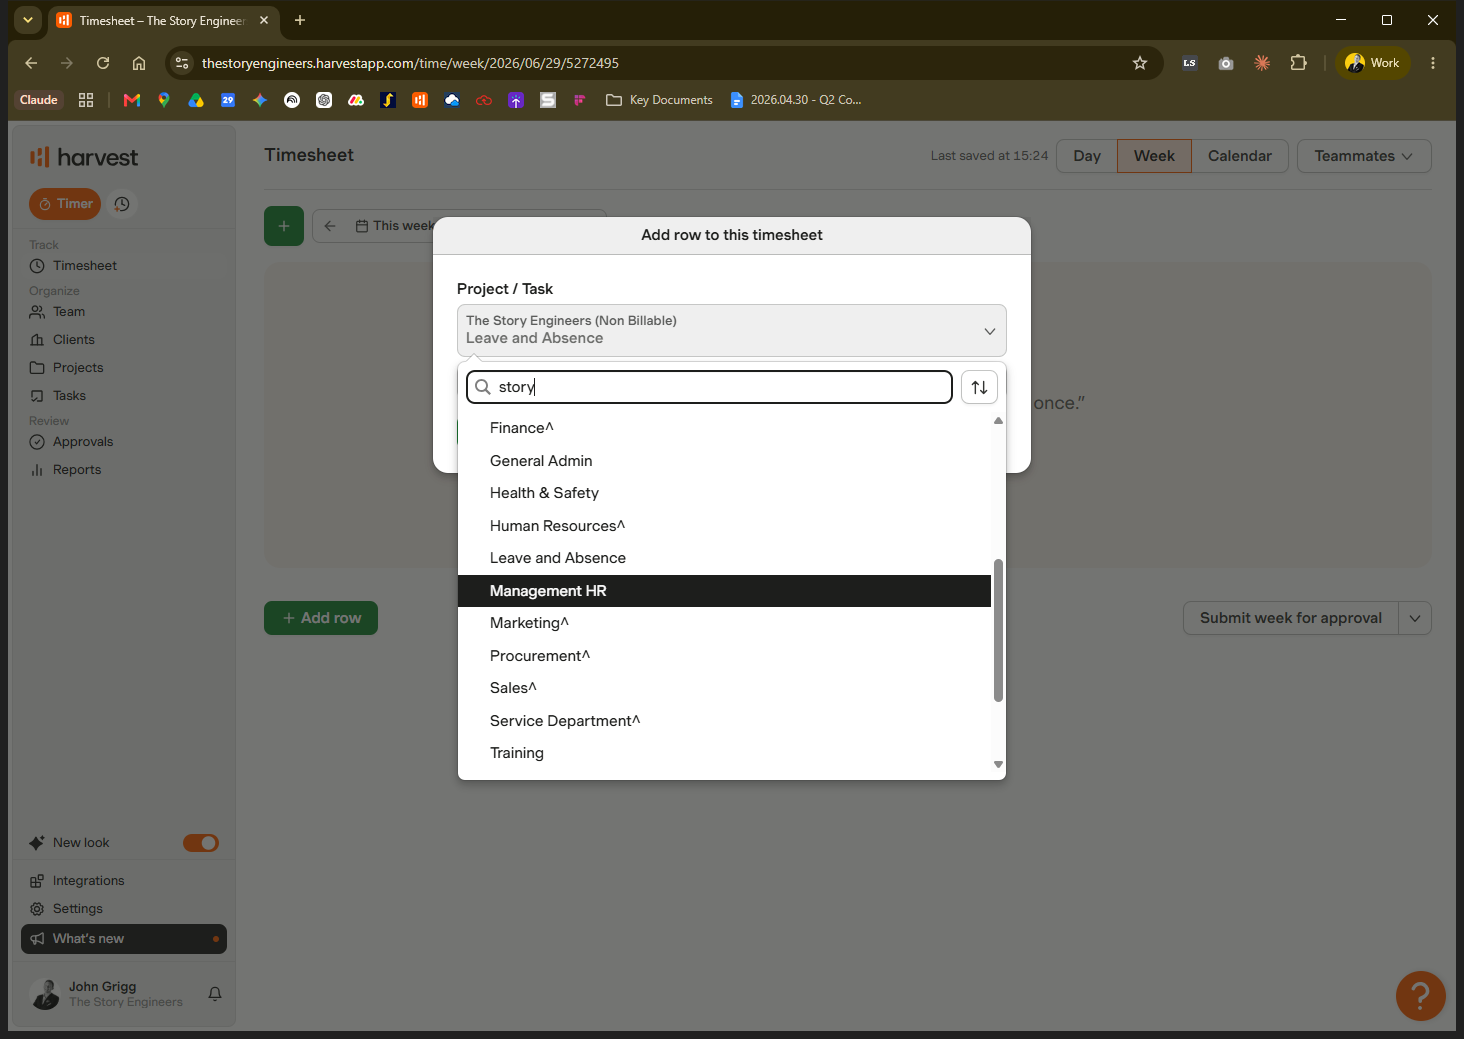Select Human Resources^ task

click(724, 526)
